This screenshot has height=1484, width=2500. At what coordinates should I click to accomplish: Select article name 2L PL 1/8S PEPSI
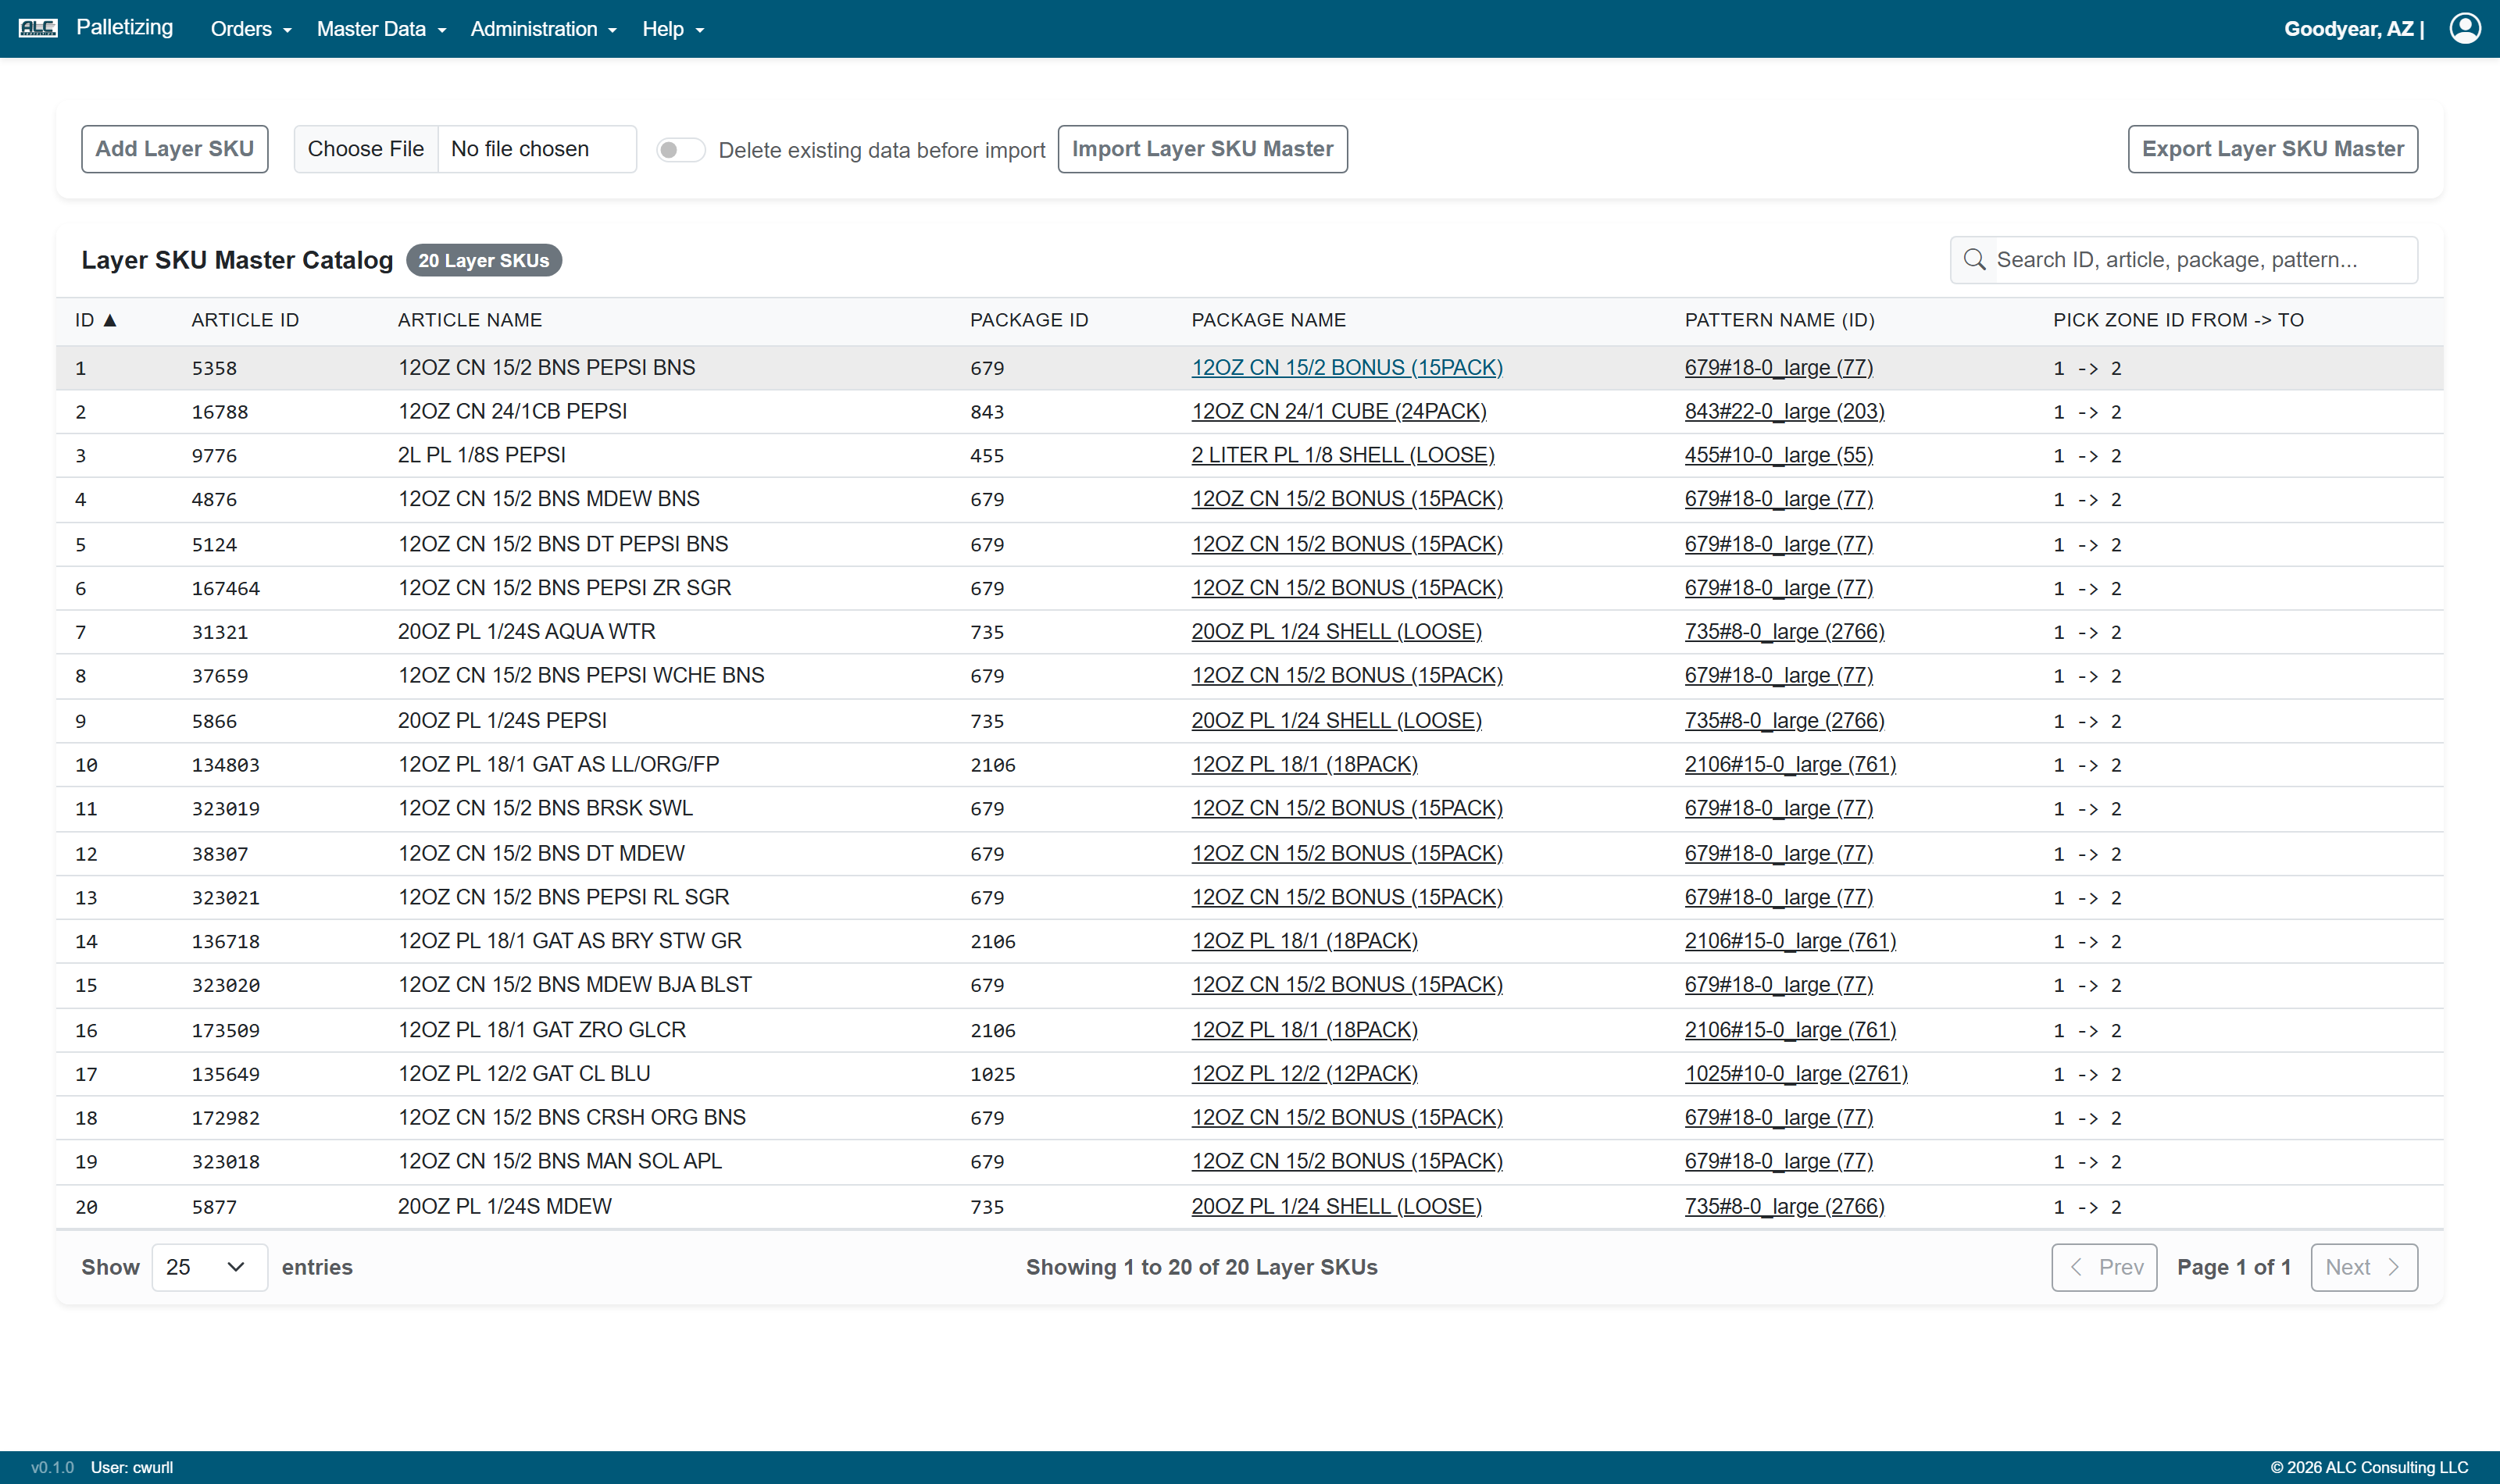coord(481,455)
